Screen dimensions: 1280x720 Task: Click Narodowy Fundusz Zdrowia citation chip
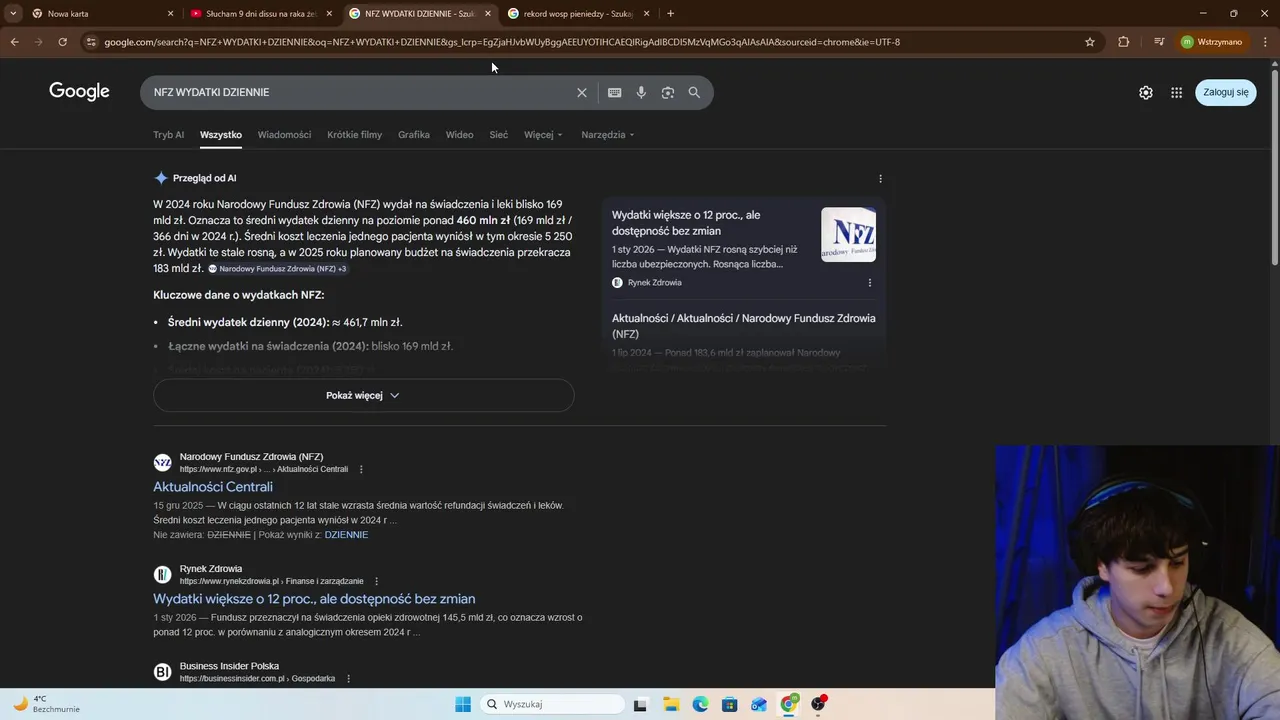point(278,269)
